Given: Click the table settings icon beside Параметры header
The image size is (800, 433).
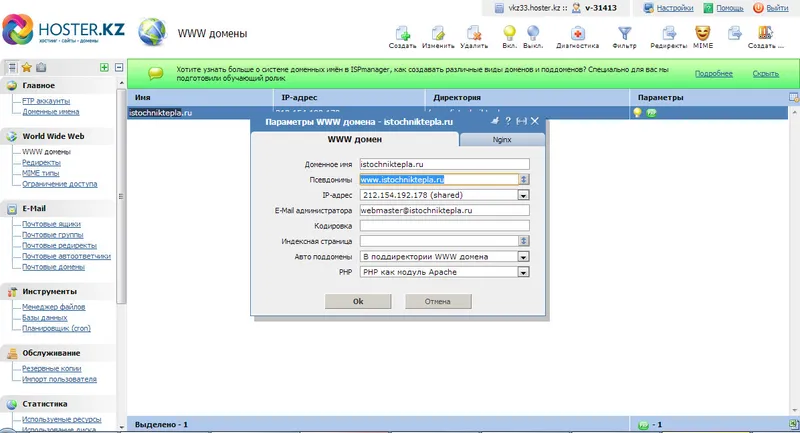Looking at the screenshot, I should pyautogui.click(x=794, y=97).
